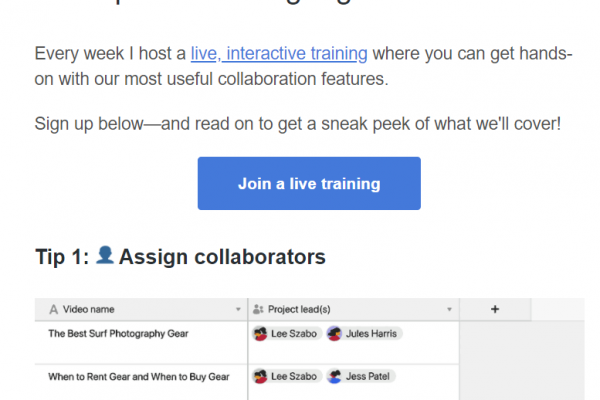Viewport: 600px width, 400px height.
Task: Select The Best Surf Photography Gear cell
Action: click(x=141, y=342)
